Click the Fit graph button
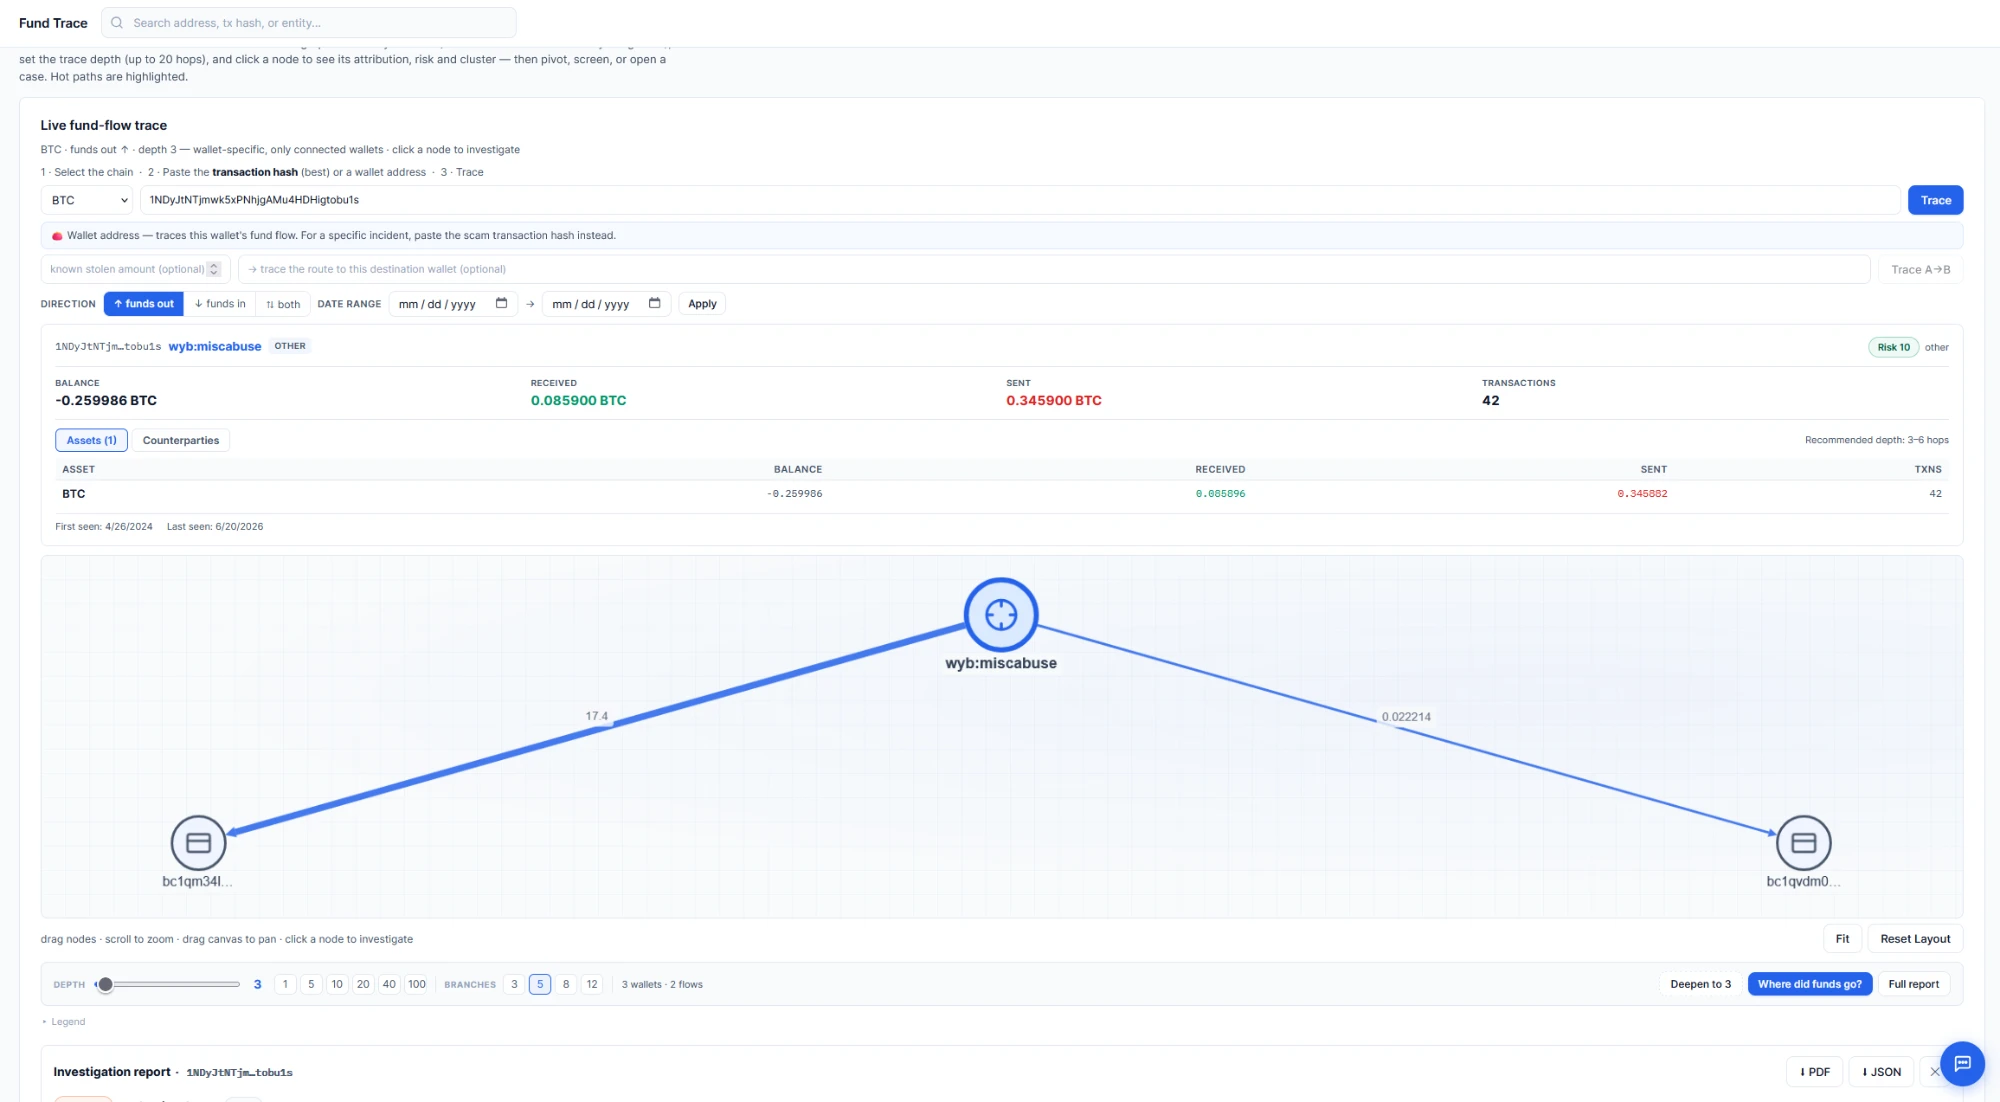 pyautogui.click(x=1842, y=938)
